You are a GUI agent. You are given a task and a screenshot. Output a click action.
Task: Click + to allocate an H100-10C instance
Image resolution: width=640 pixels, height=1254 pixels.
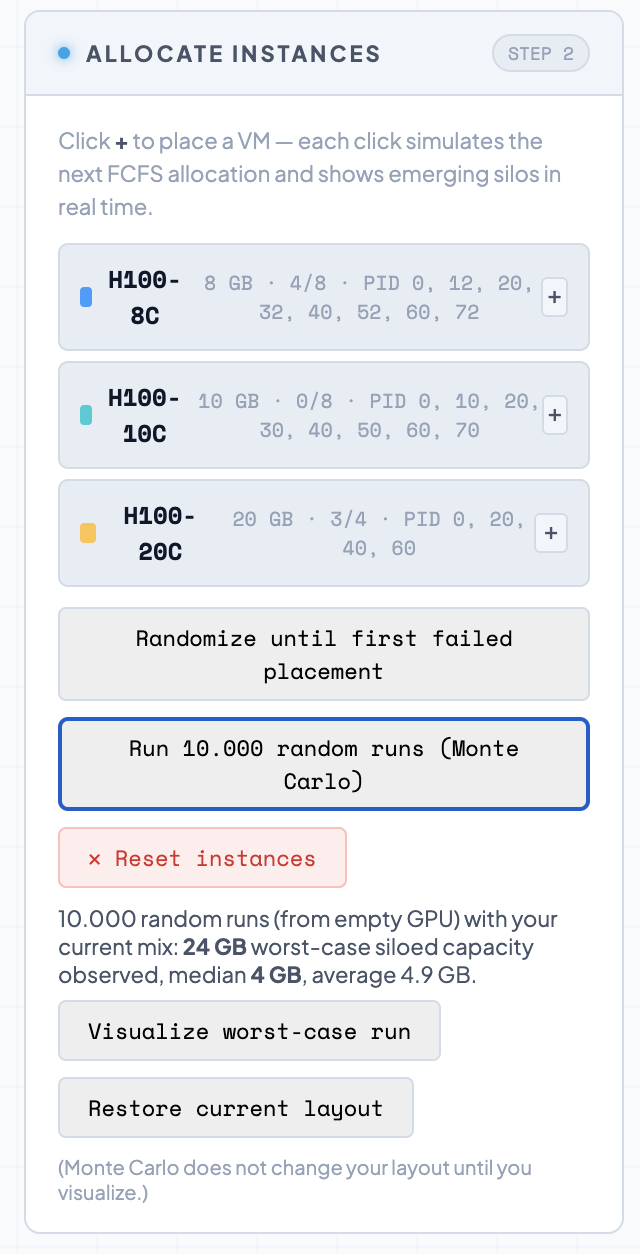point(554,415)
